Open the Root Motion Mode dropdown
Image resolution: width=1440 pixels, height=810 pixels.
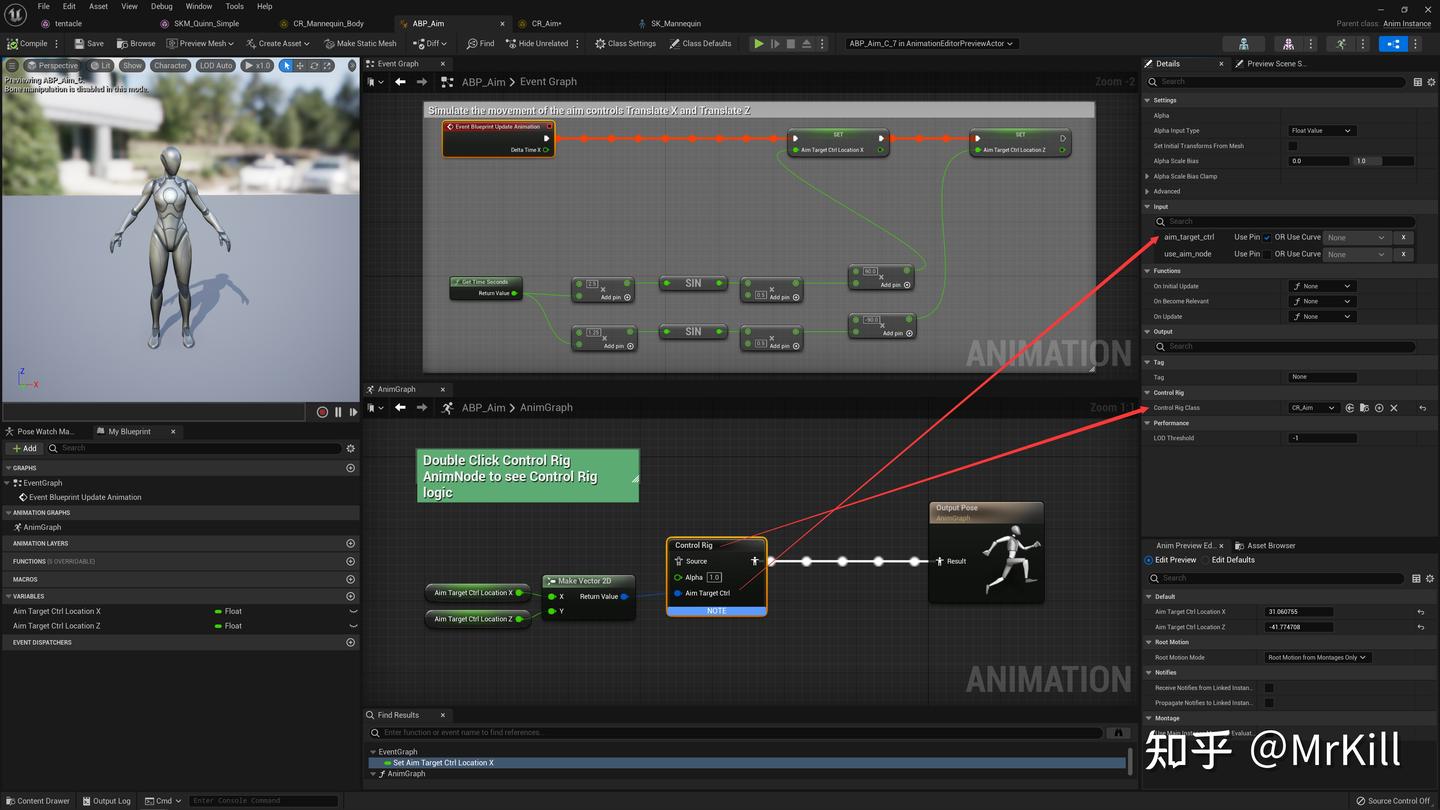click(x=1317, y=657)
